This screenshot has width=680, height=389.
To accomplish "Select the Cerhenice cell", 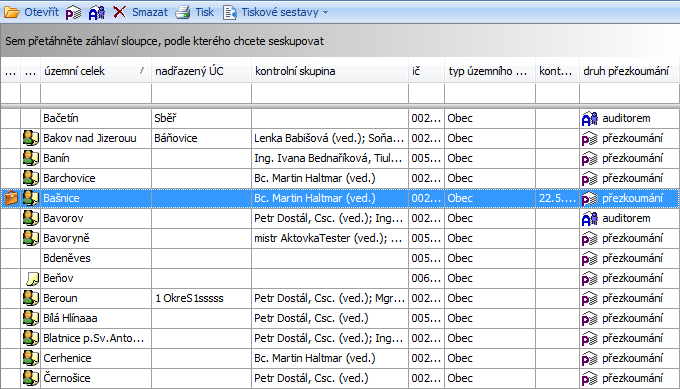I will click(96, 358).
